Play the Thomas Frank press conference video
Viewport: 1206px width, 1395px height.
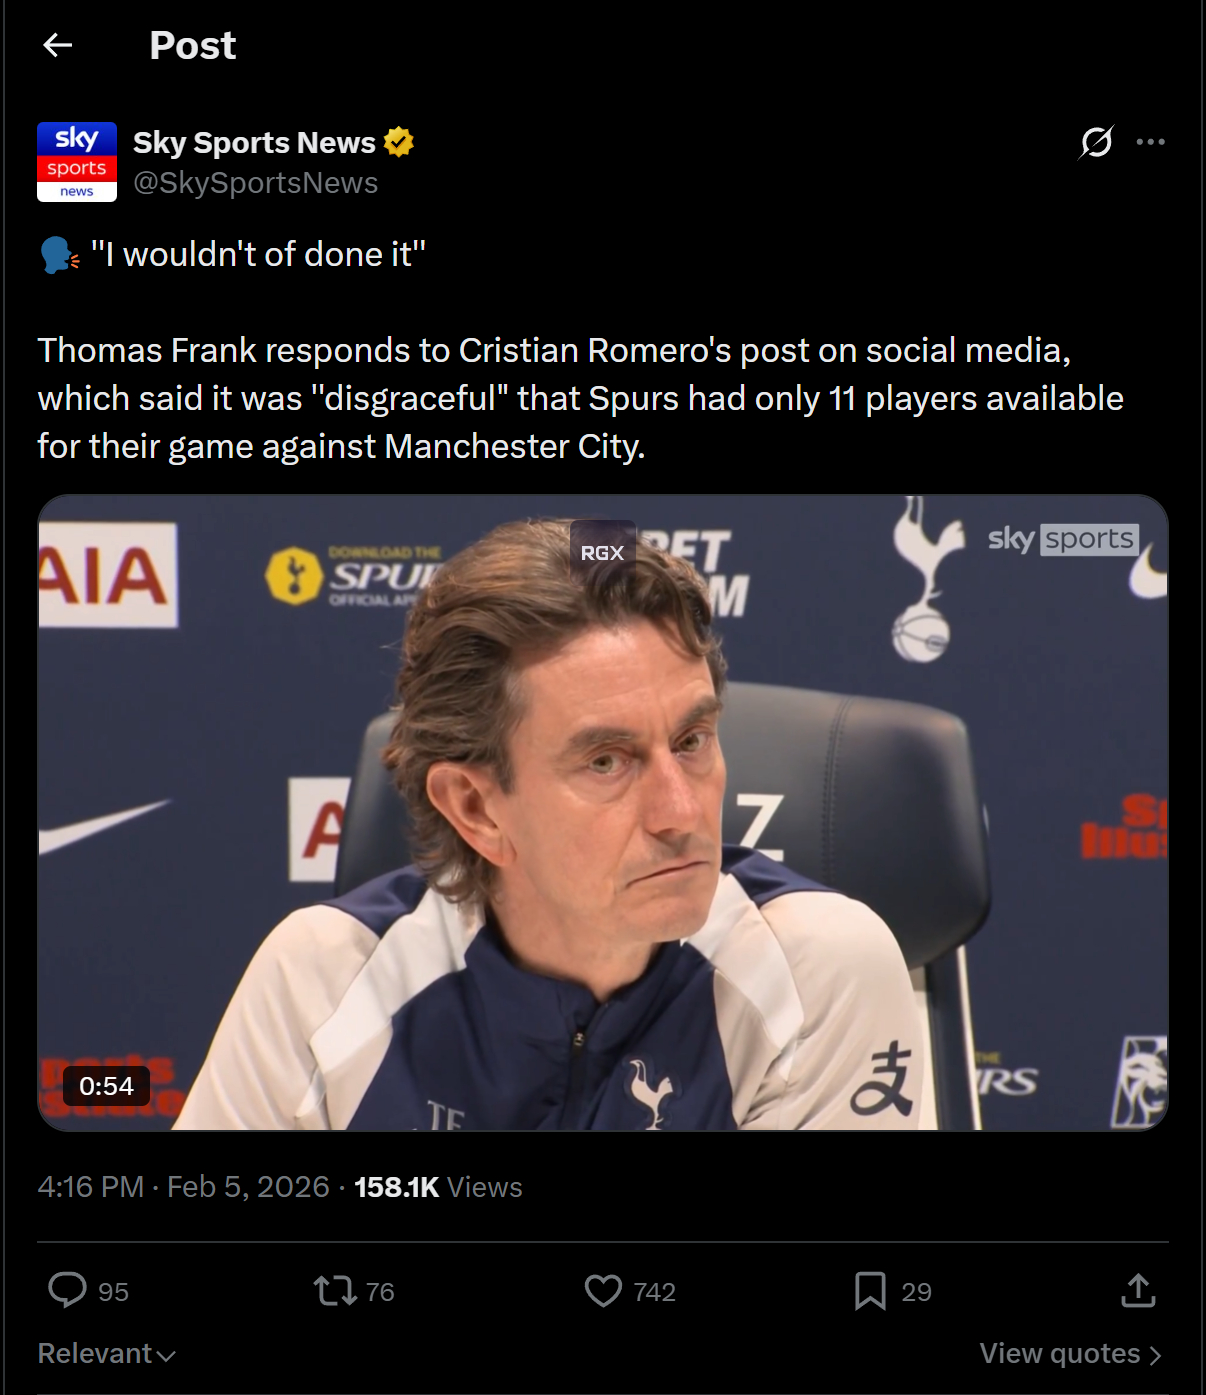[602, 812]
